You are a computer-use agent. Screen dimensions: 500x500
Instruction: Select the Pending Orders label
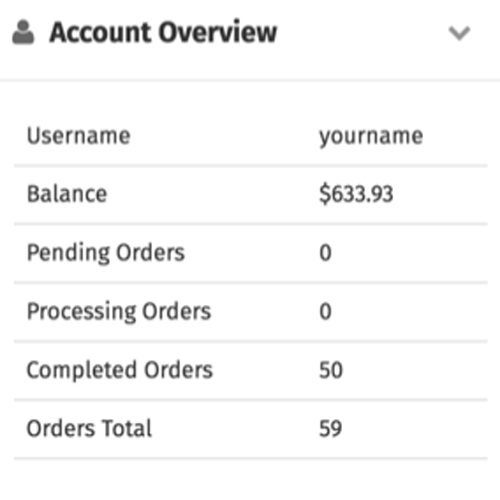pos(106,253)
